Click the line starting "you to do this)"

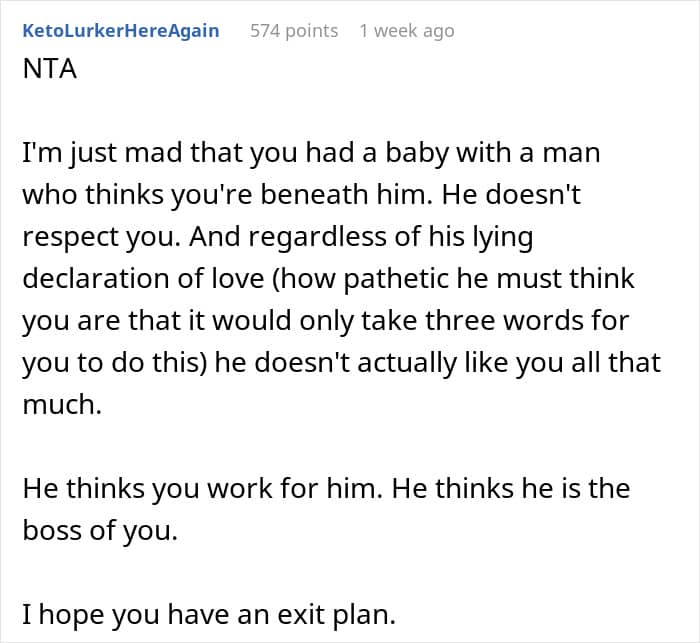pos(340,361)
